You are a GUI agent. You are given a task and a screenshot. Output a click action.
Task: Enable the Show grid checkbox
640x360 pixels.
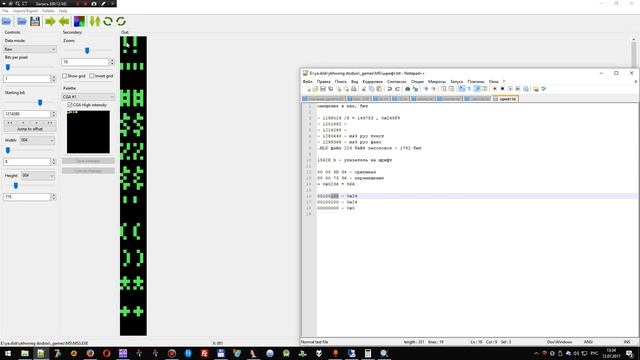(64, 76)
